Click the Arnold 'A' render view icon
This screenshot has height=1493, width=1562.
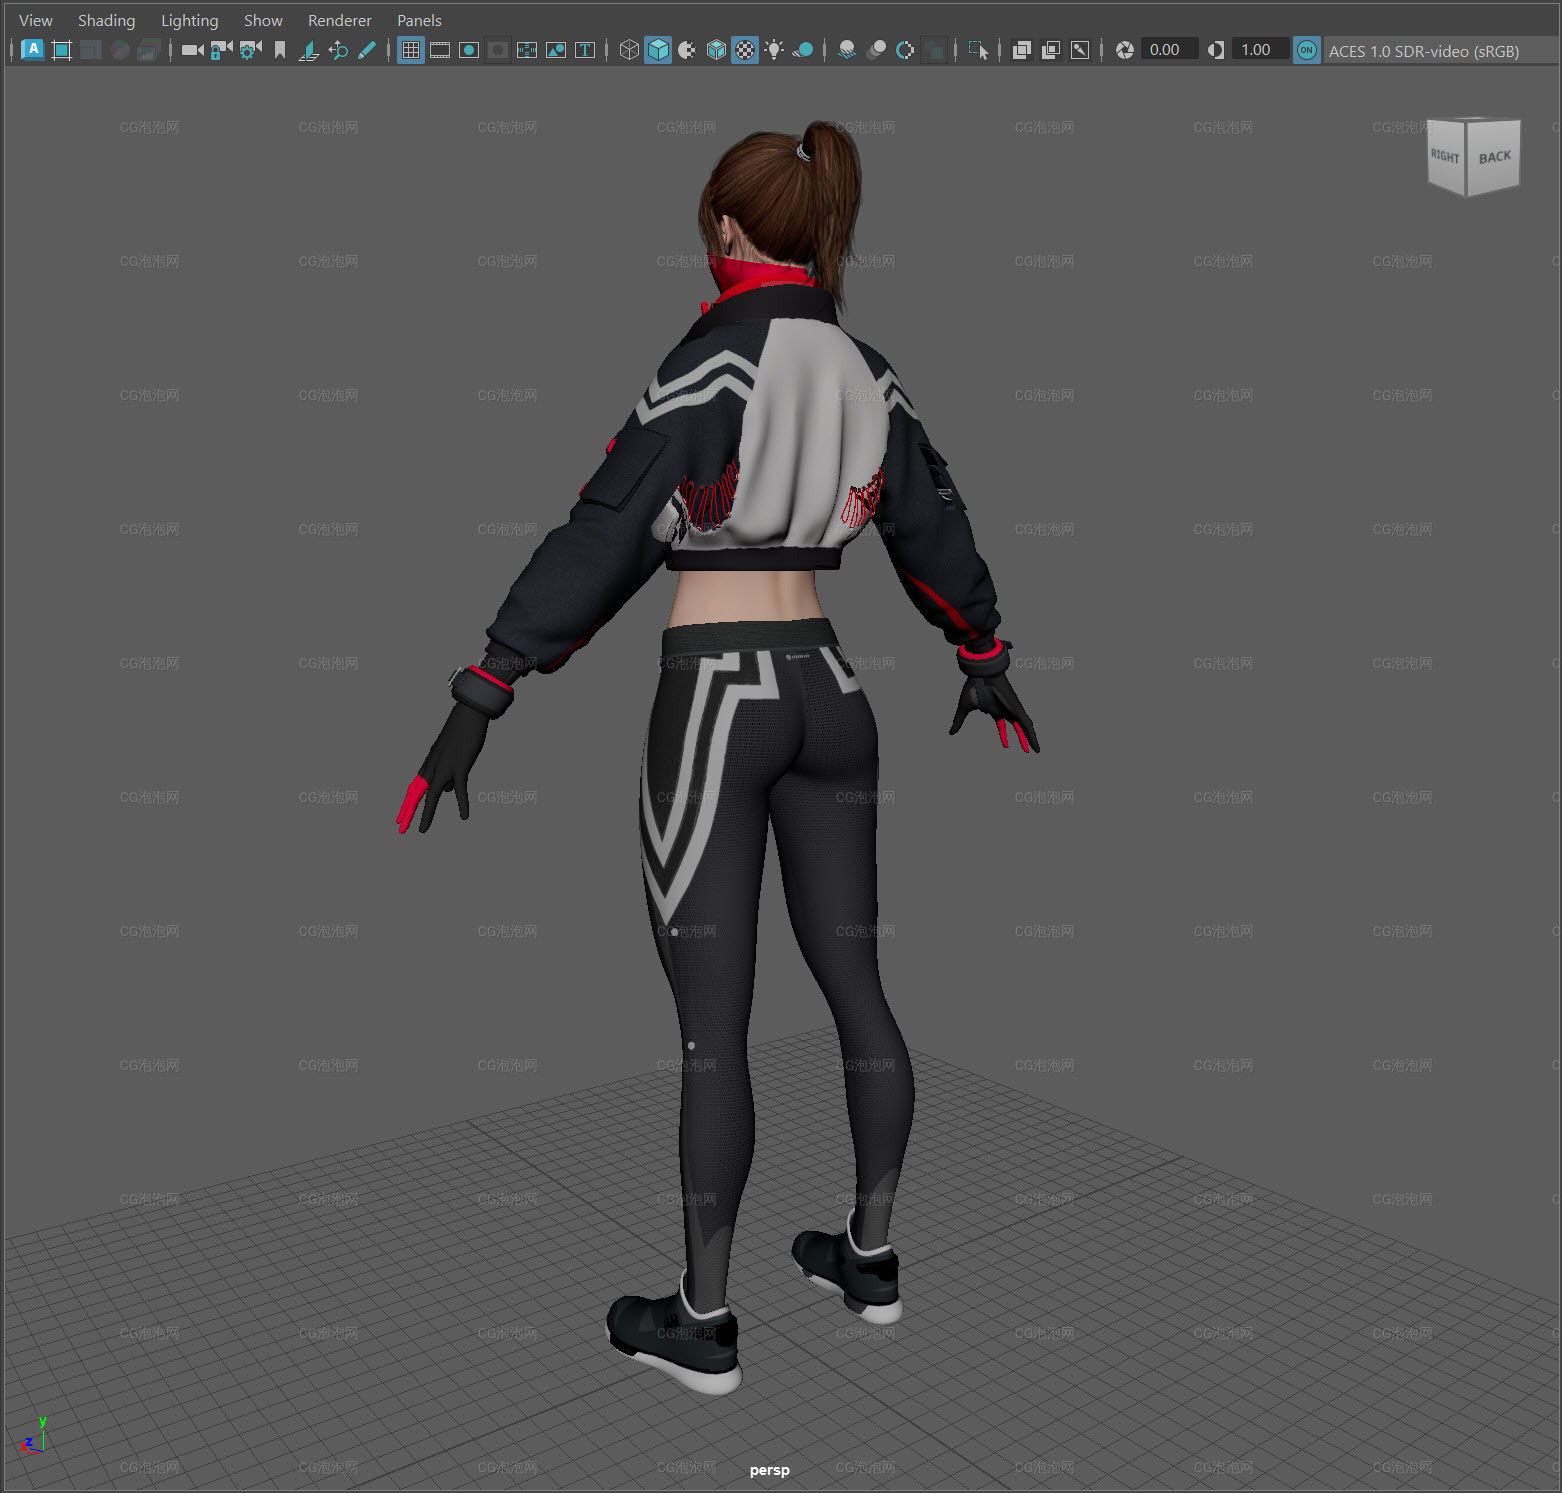coord(32,49)
